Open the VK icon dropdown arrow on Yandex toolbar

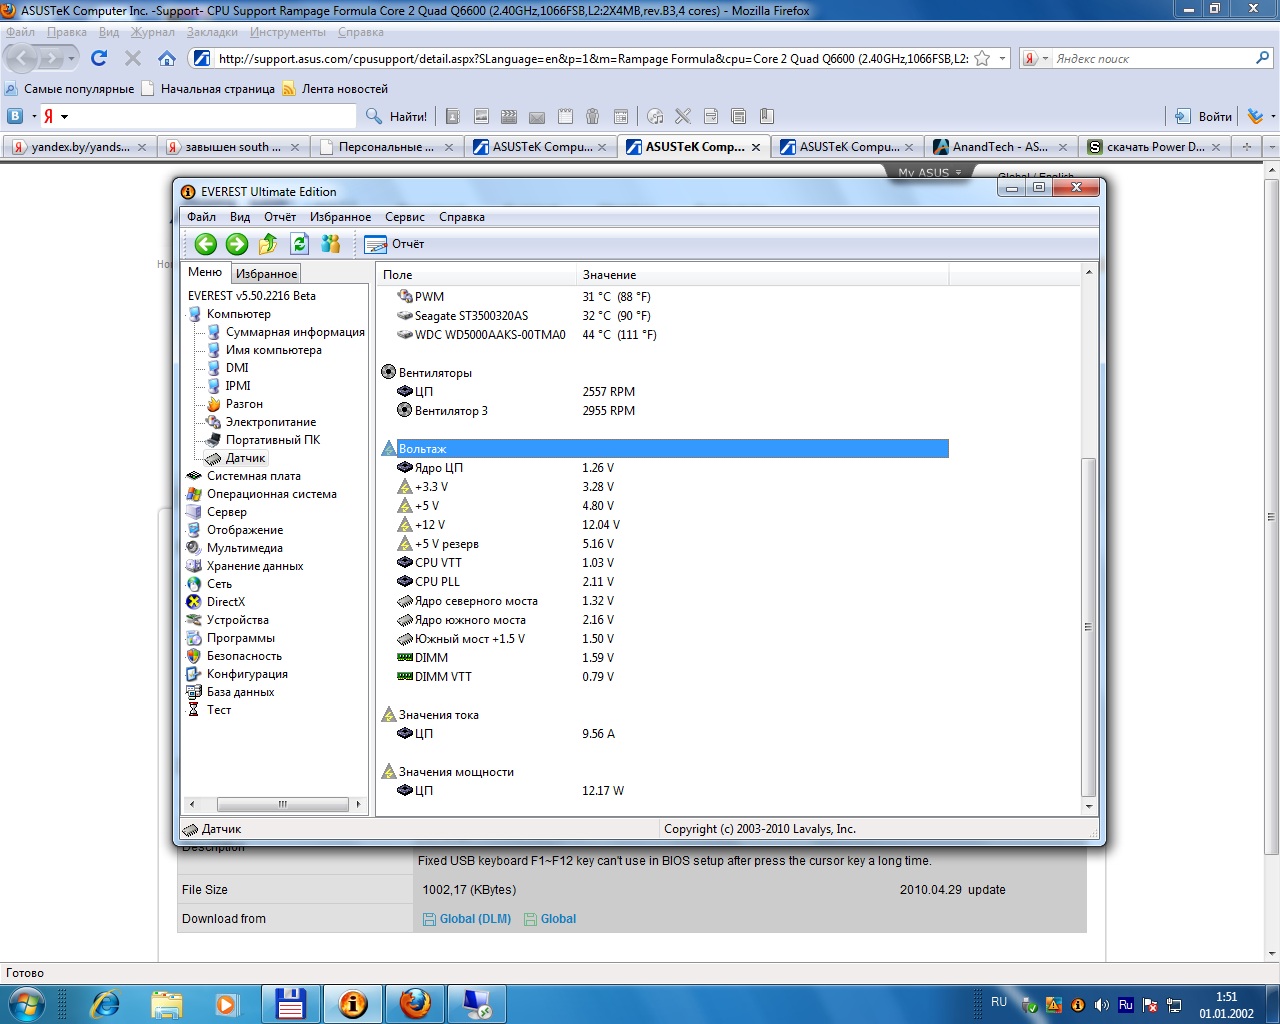click(x=33, y=116)
